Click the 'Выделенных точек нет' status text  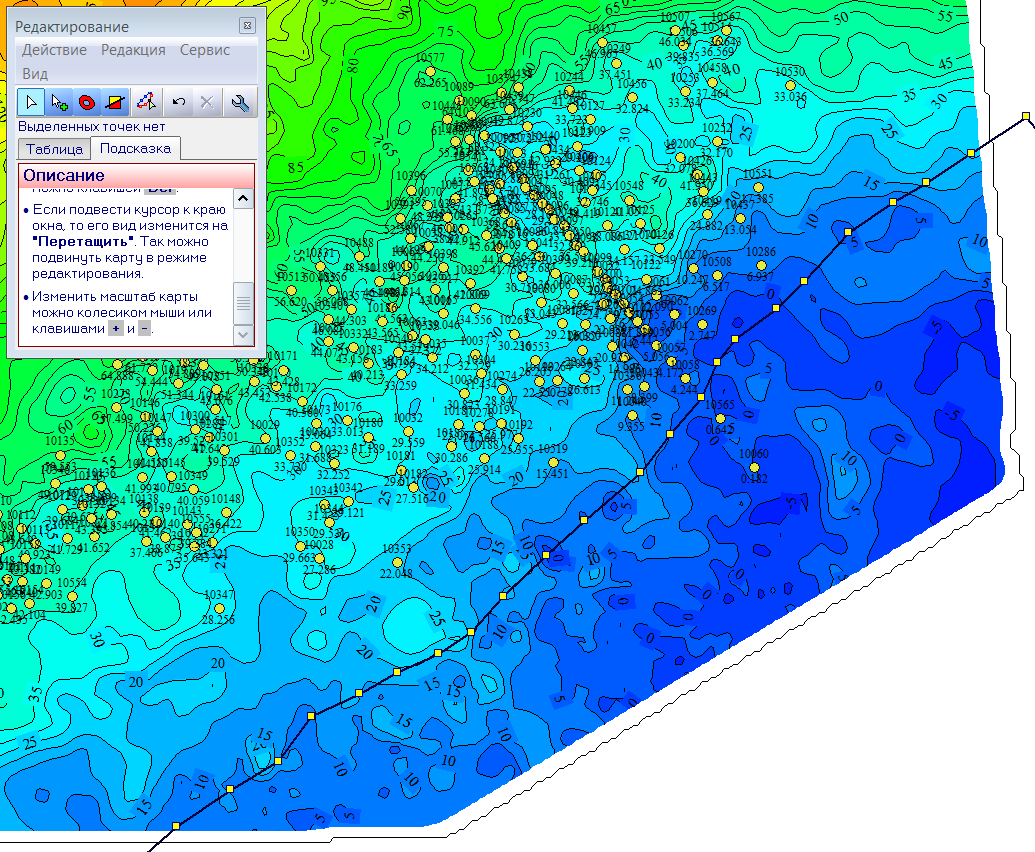point(91,126)
